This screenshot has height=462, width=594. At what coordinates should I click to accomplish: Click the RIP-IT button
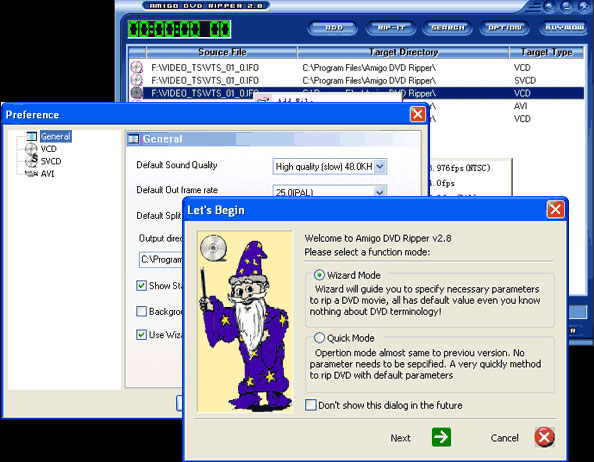391,28
